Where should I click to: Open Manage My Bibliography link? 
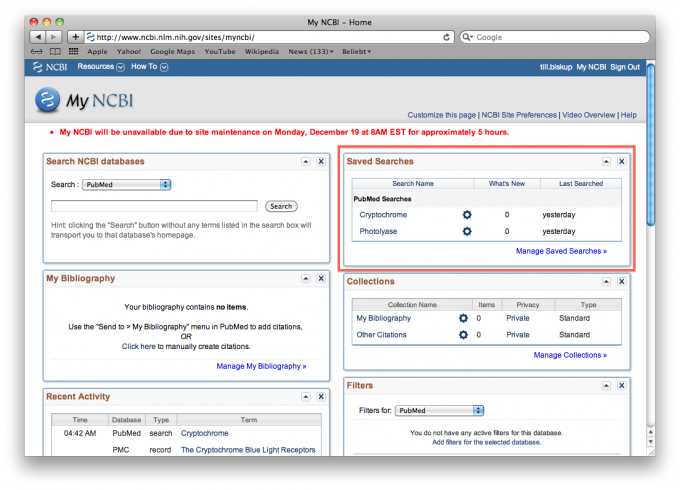click(261, 366)
